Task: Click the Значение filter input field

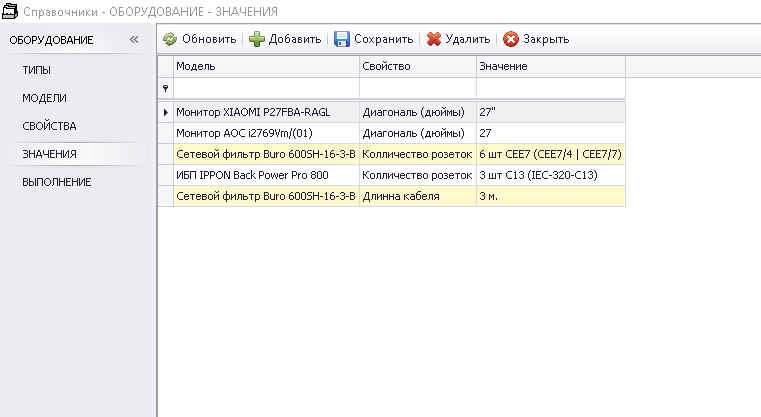Action: [x=551, y=88]
